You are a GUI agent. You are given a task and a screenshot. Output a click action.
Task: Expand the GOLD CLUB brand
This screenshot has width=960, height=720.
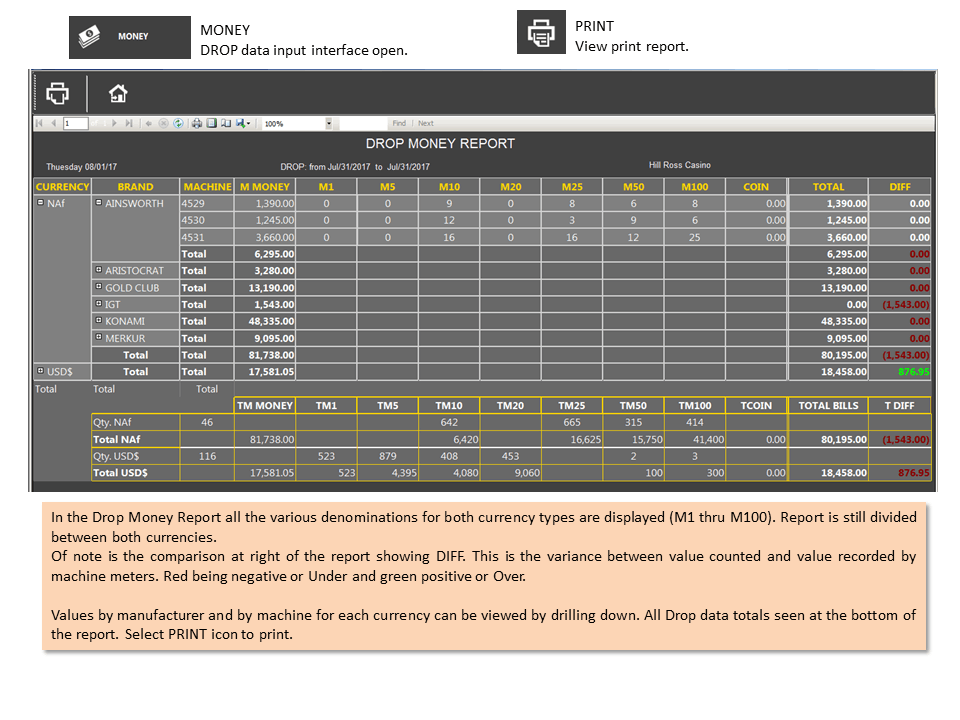[99, 287]
